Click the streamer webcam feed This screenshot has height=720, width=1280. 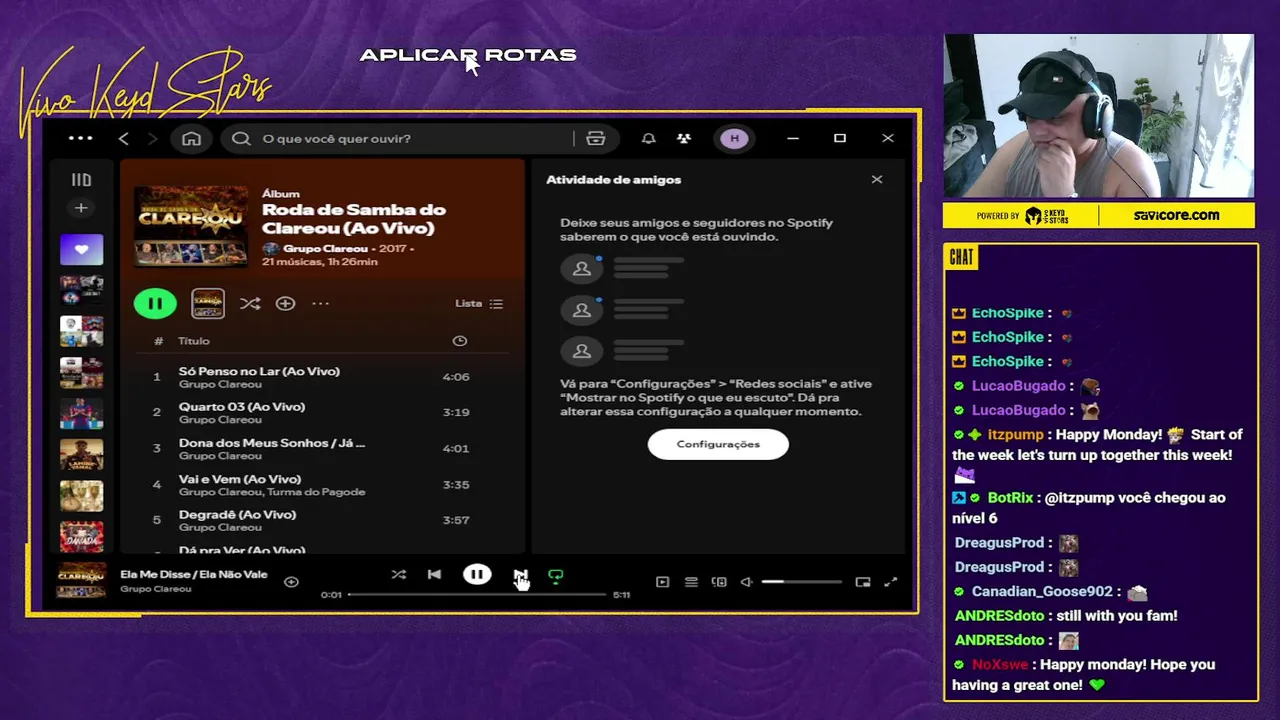pos(1098,116)
